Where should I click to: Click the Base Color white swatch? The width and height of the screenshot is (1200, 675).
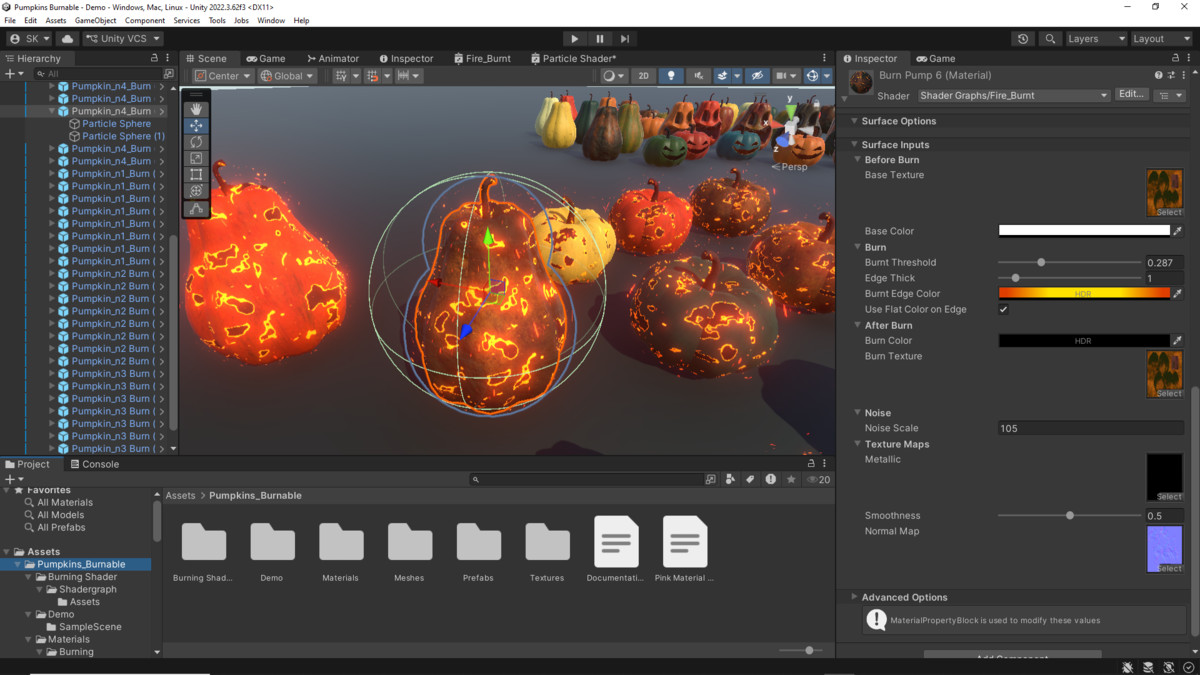coord(1084,231)
